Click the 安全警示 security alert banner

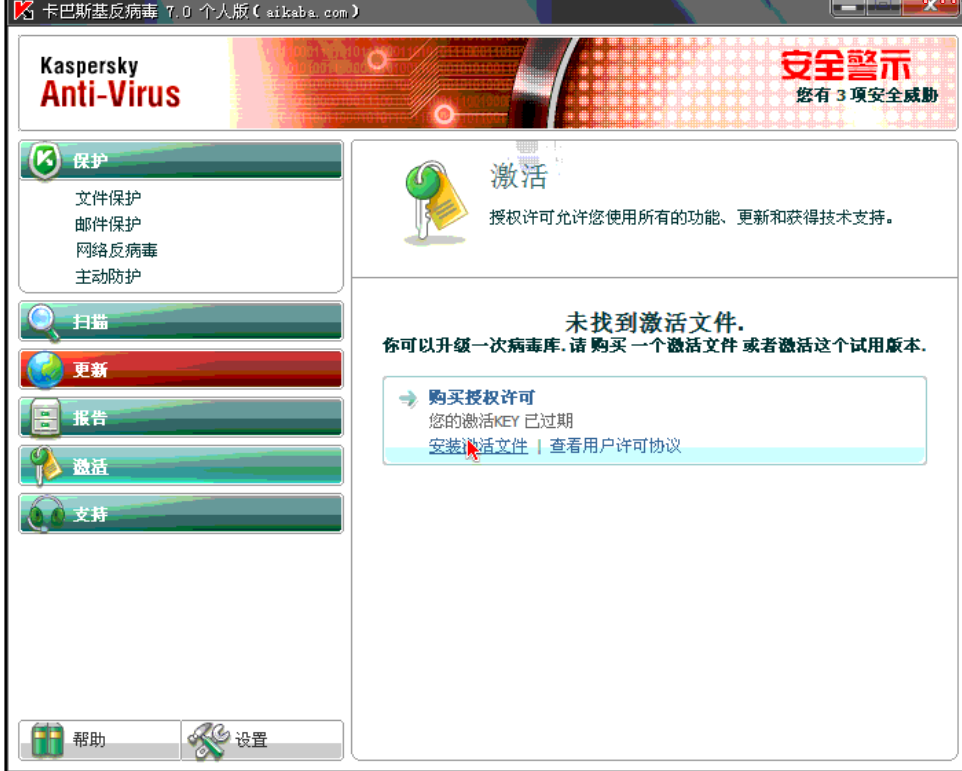(845, 66)
